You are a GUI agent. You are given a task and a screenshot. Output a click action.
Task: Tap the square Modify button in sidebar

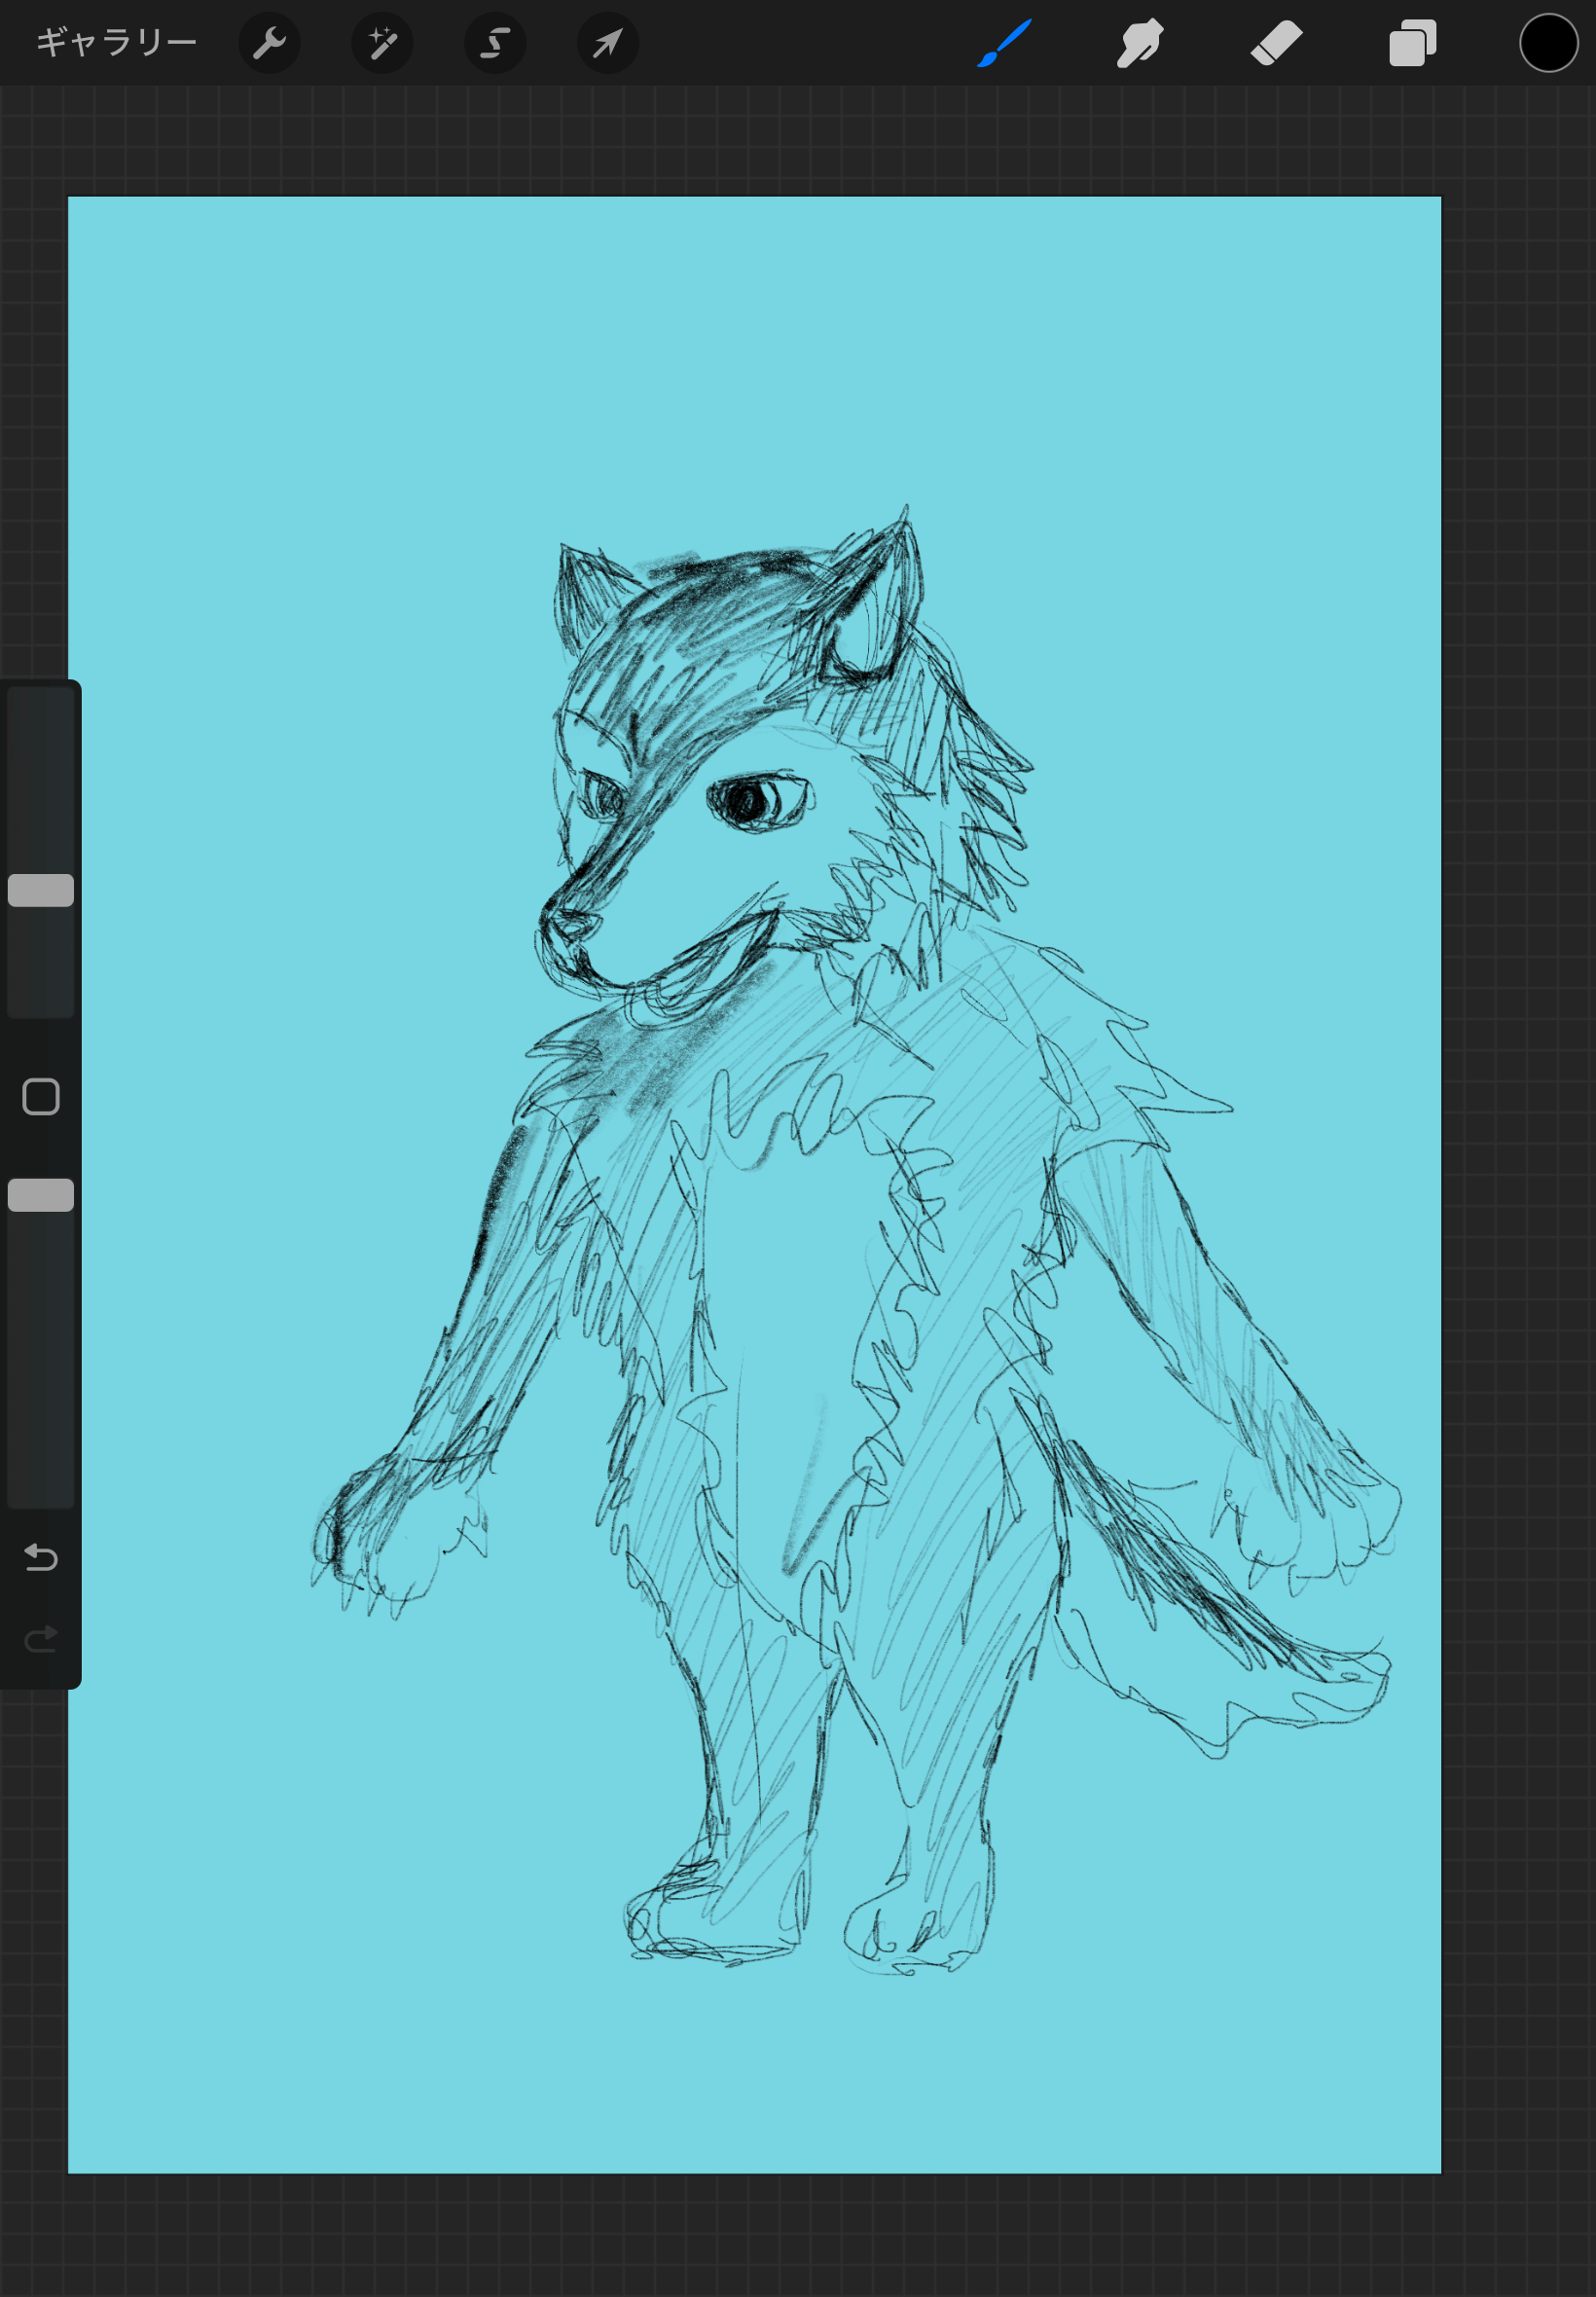coord(41,1097)
